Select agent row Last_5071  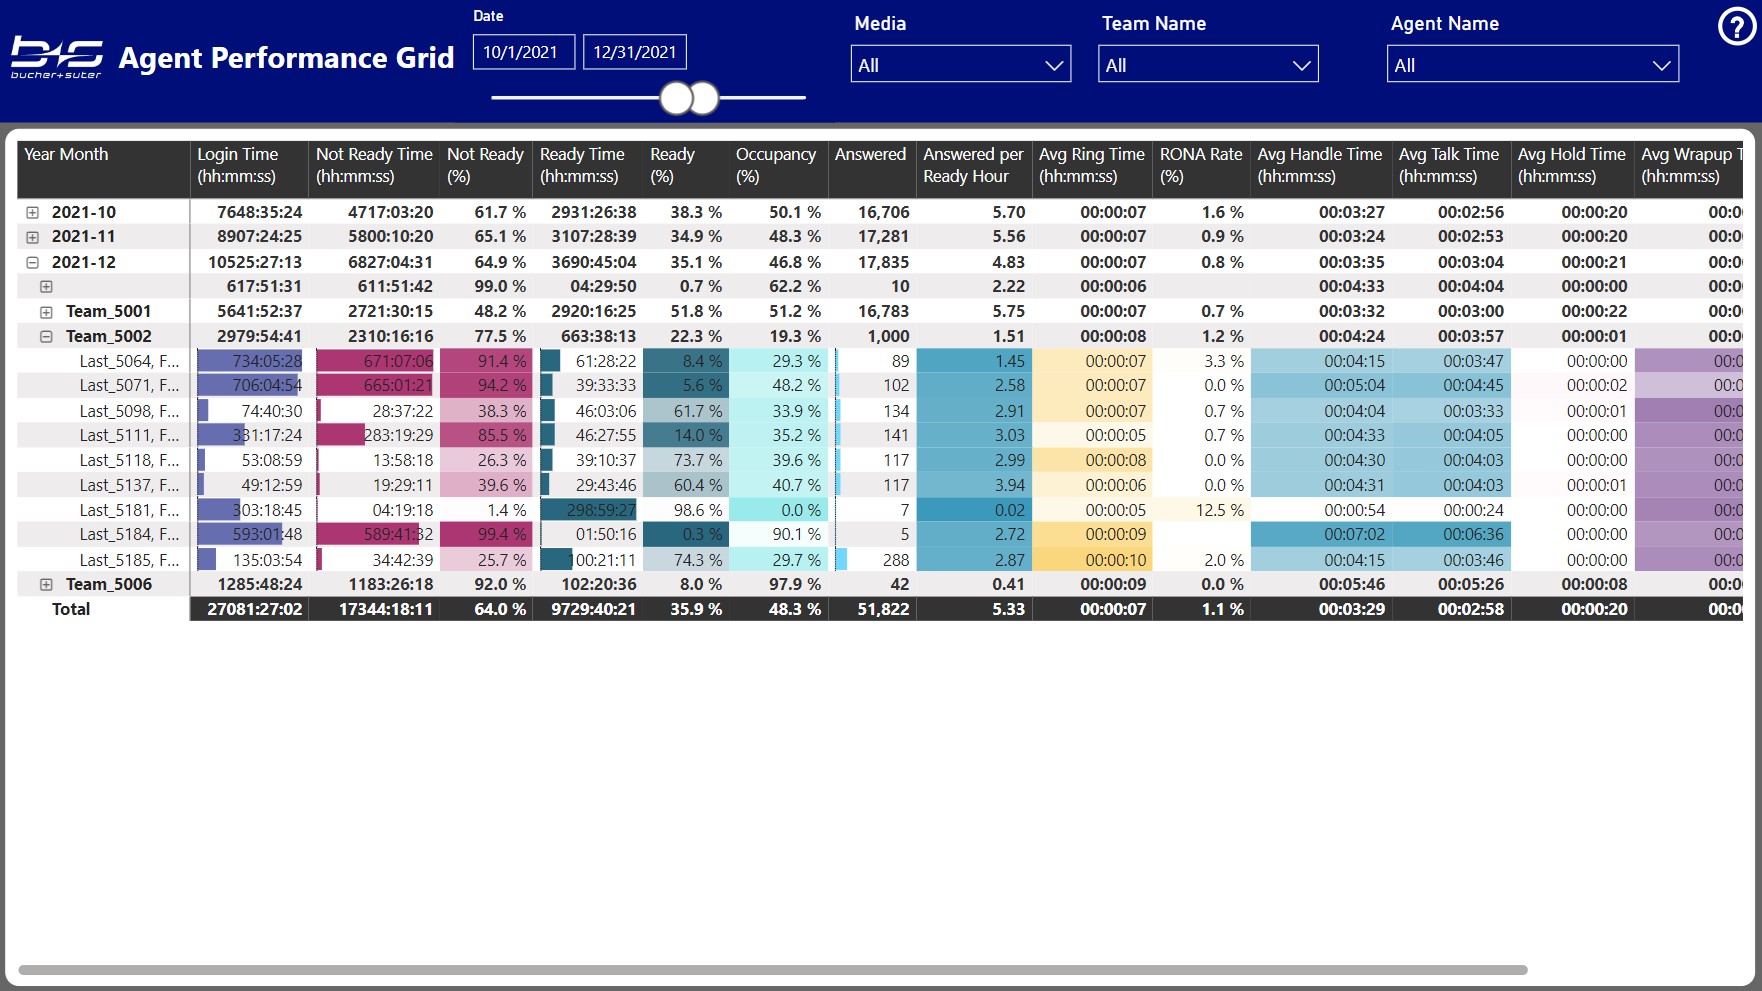[129, 385]
